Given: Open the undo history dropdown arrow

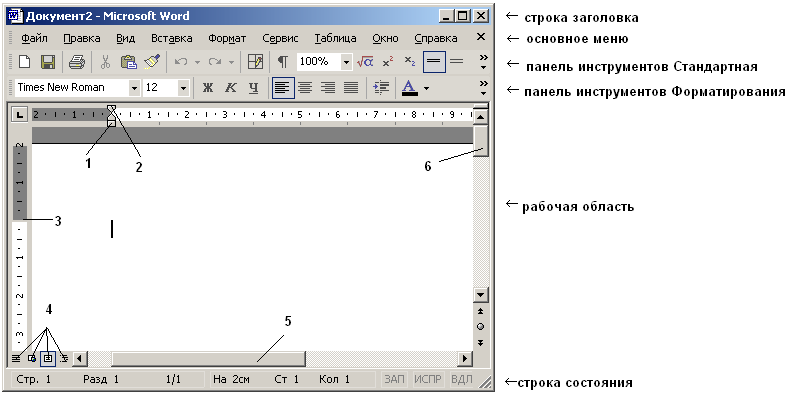Looking at the screenshot, I should (x=197, y=62).
